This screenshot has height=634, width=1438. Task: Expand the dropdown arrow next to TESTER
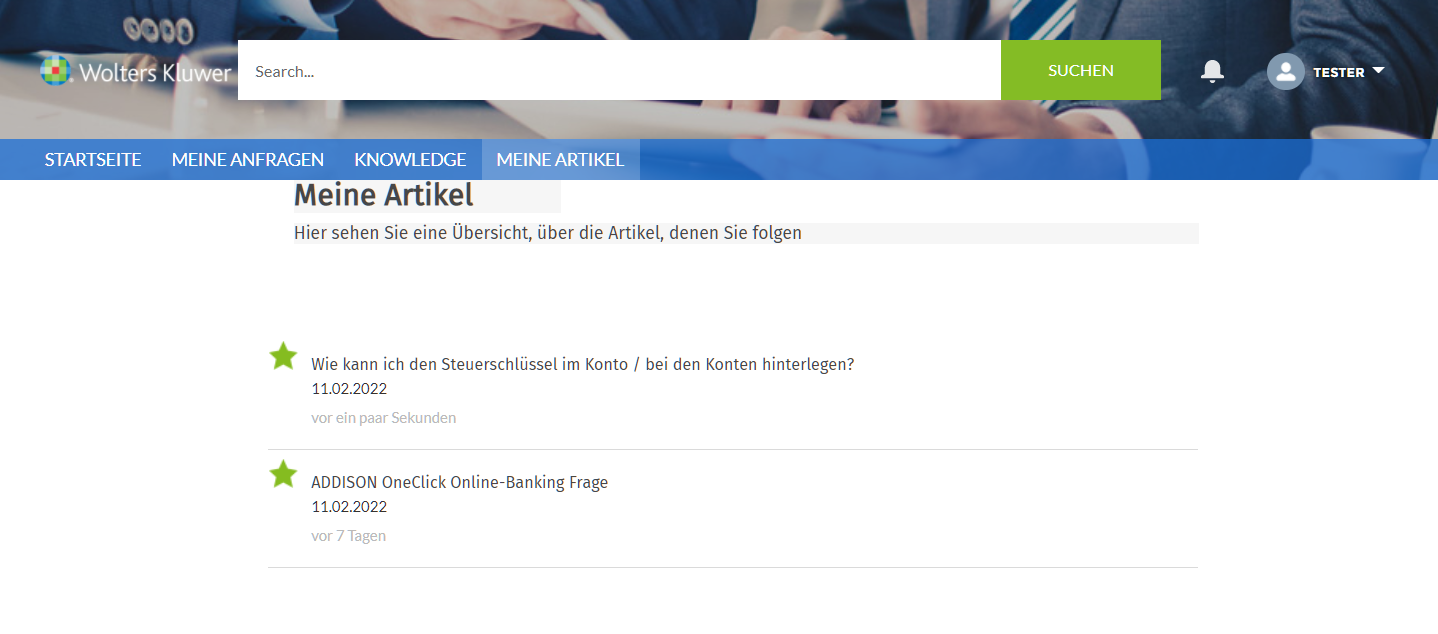point(1378,71)
